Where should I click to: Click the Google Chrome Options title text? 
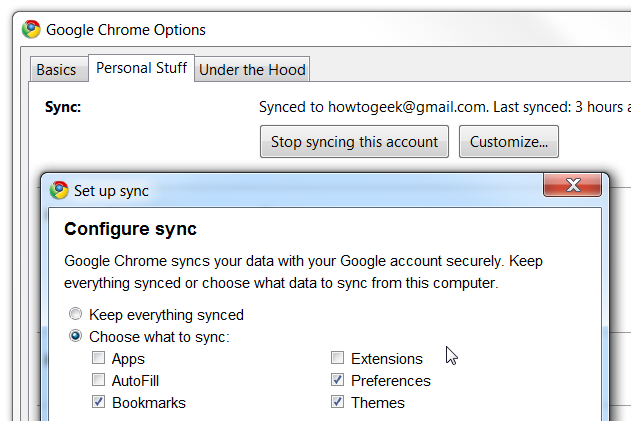tap(126, 30)
